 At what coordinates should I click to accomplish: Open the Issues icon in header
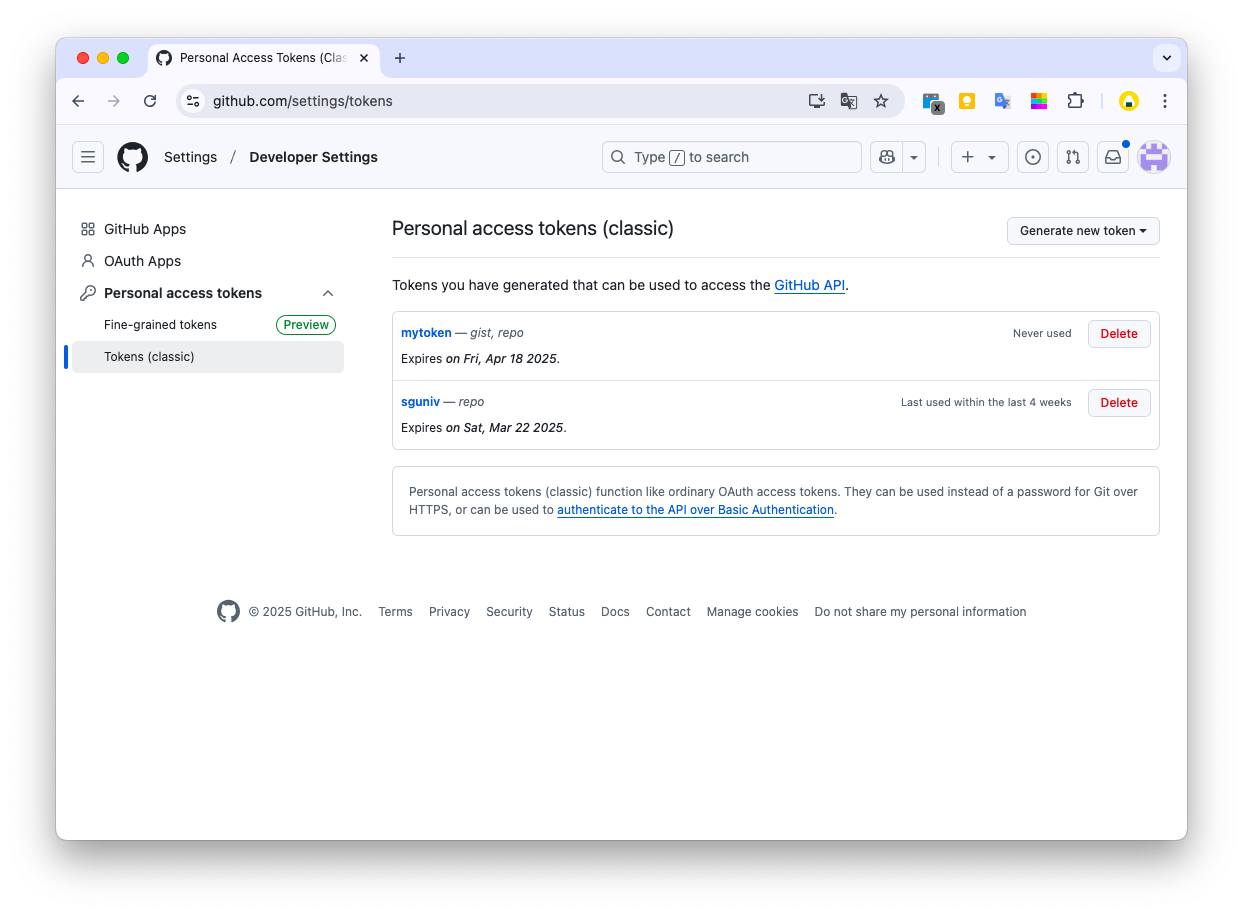(x=1033, y=157)
